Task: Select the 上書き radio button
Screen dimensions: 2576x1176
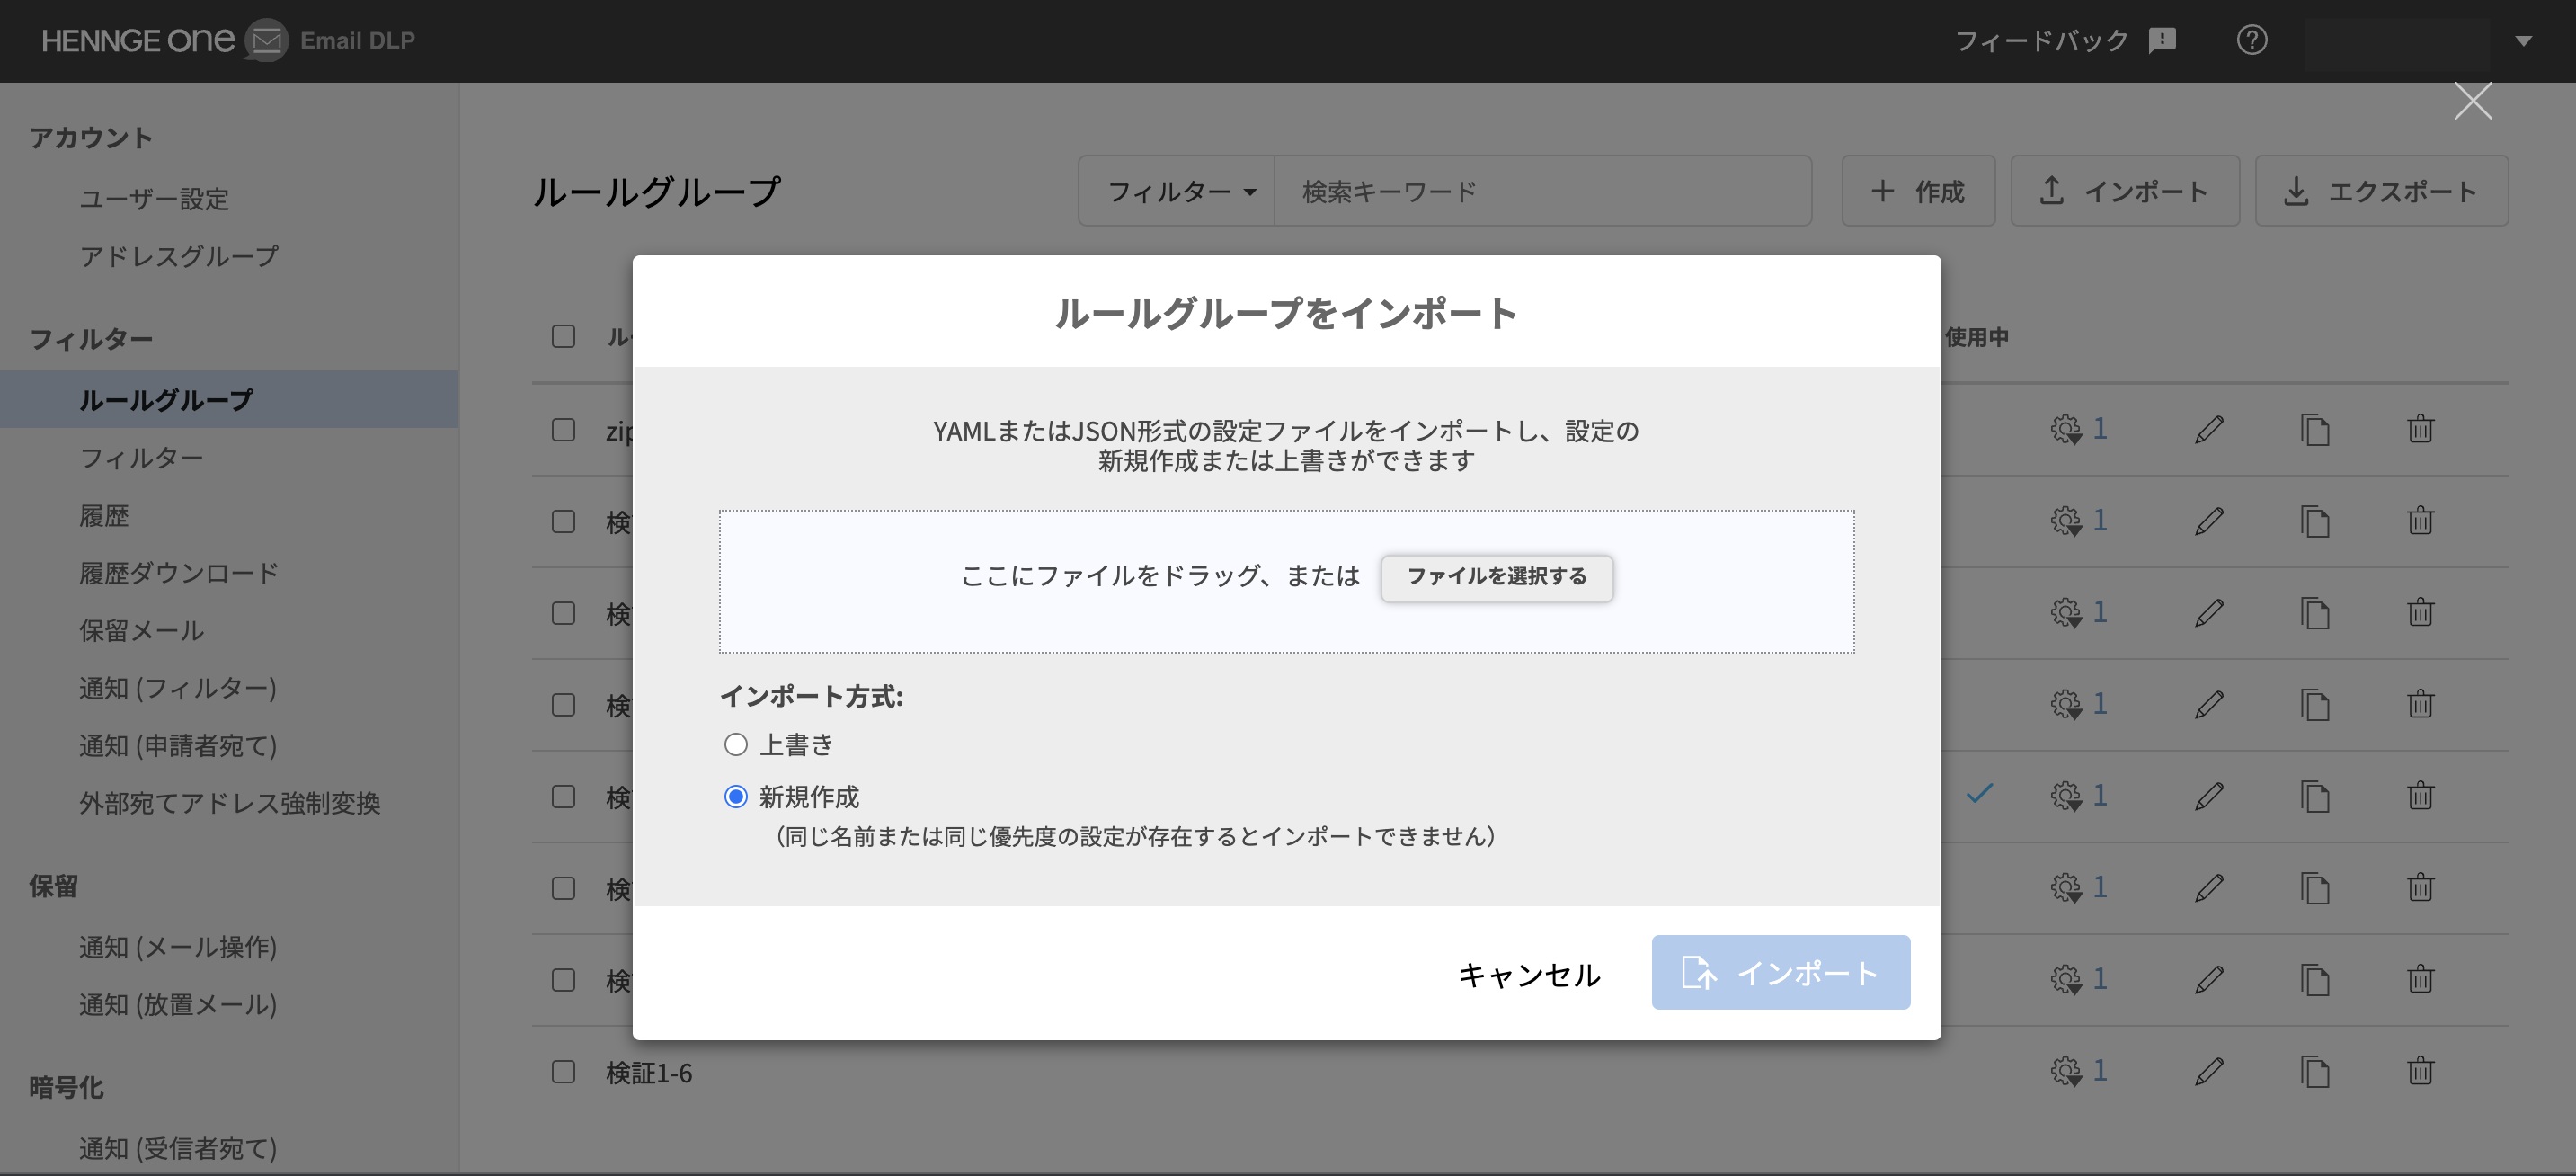Action: pos(736,745)
